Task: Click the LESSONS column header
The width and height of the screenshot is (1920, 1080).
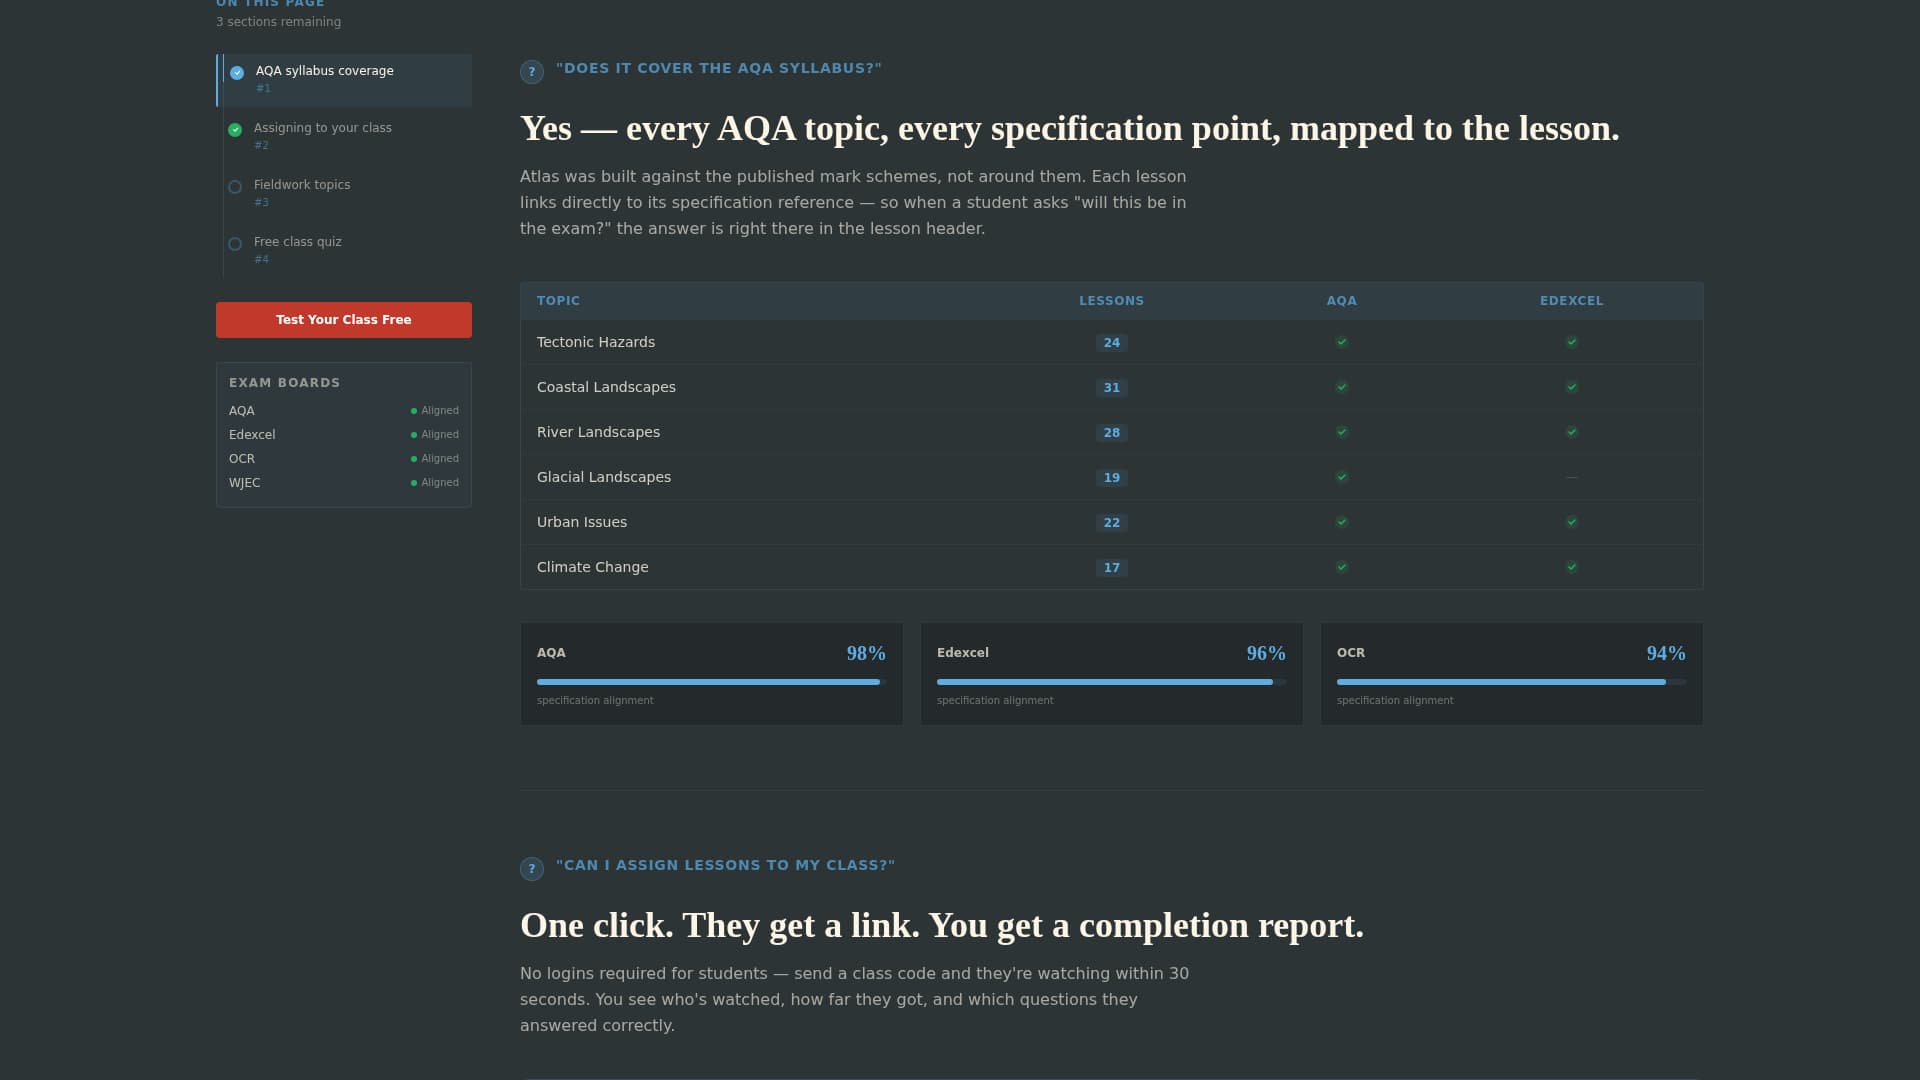Action: (1111, 301)
